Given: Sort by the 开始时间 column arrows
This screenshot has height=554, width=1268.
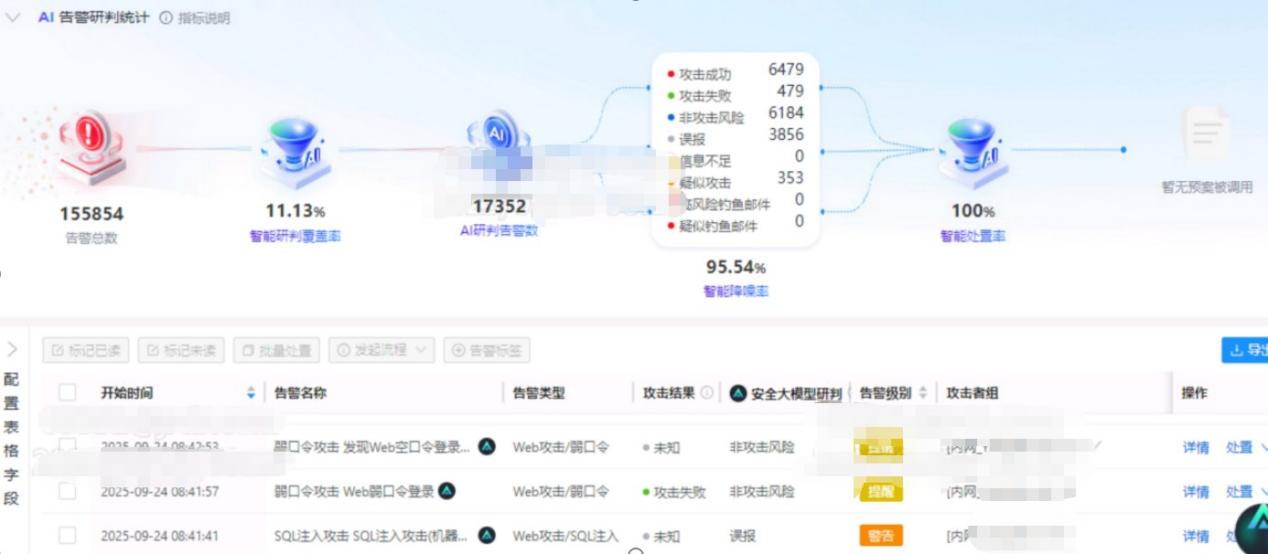Looking at the screenshot, I should tap(251, 393).
